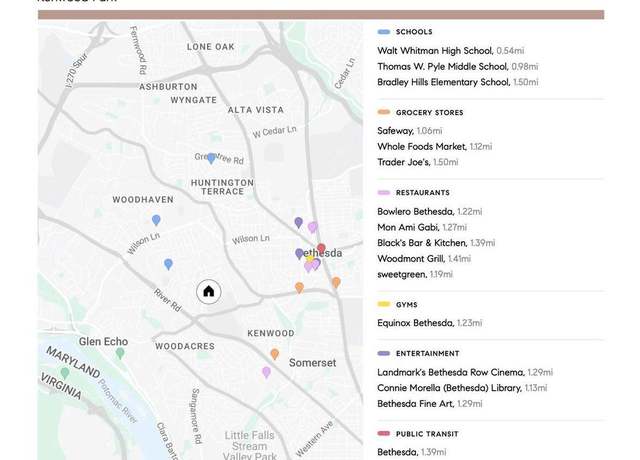Select the Equinox Bethesda gym entry
Viewport: 640px width, 460px height.
coord(429,323)
